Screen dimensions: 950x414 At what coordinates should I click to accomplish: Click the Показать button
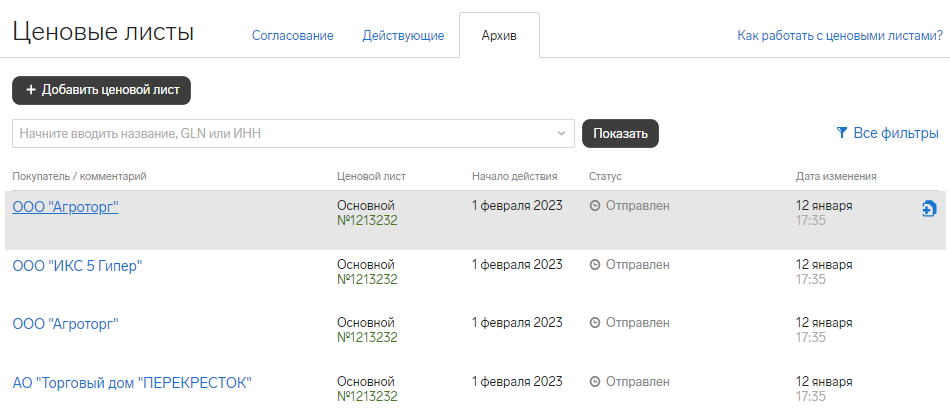(620, 133)
